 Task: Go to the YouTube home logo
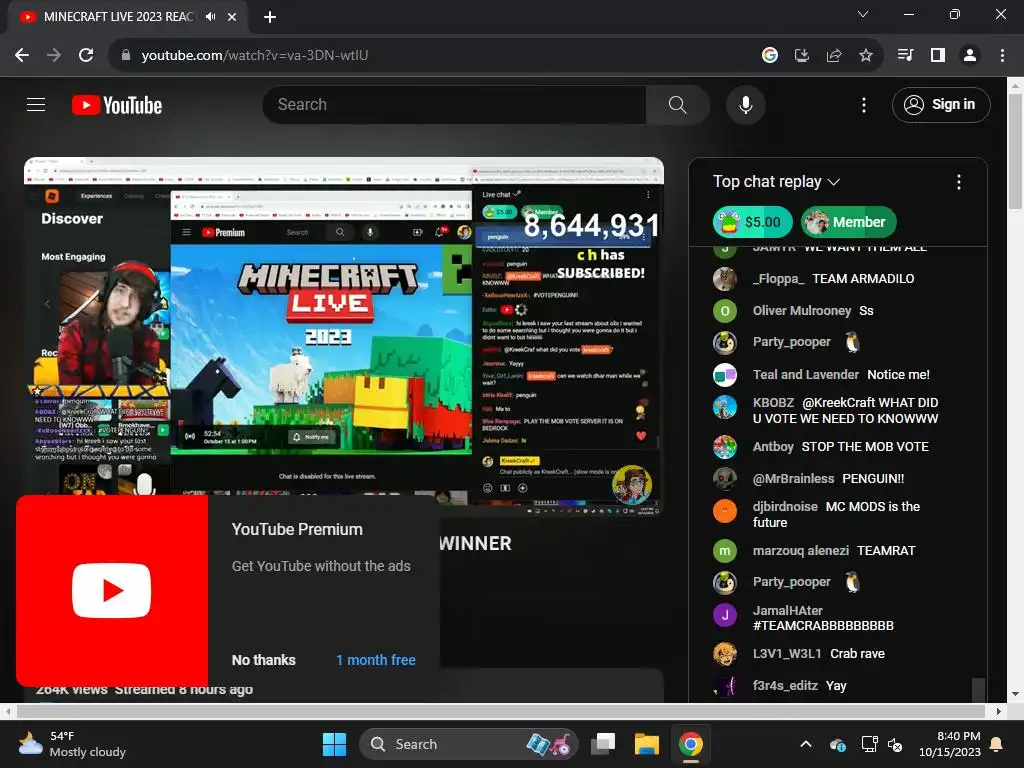tap(117, 105)
